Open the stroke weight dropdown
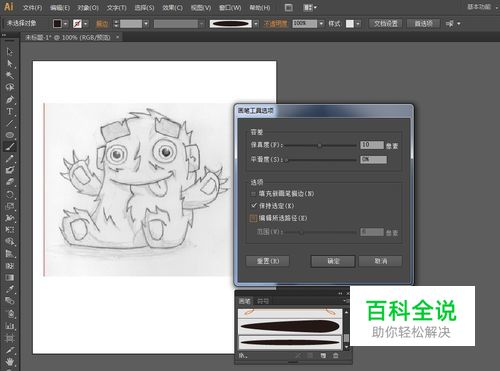500x371 pixels. click(146, 24)
